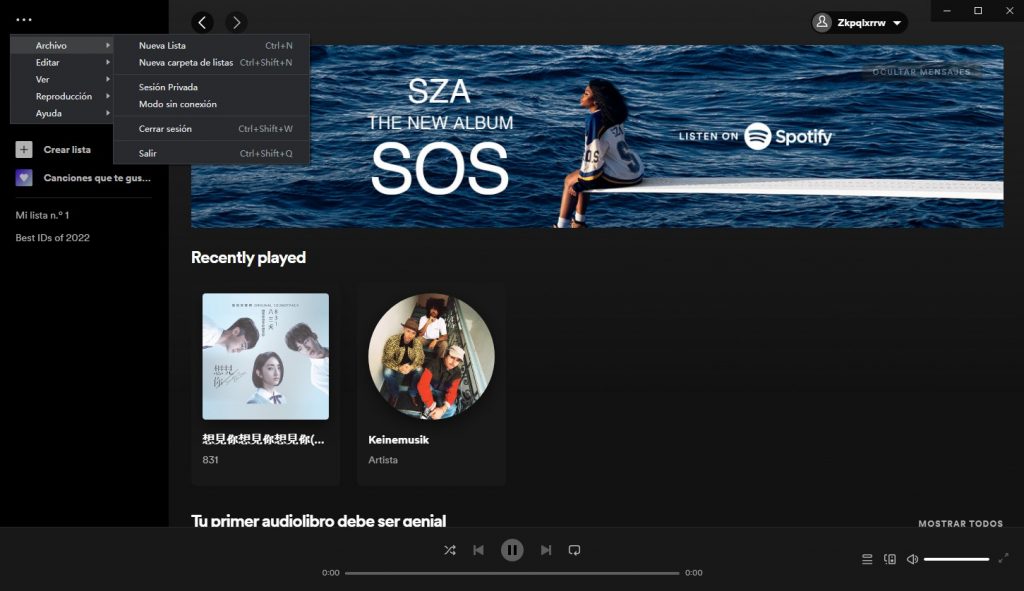
Task: Enable shuffle playback
Action: [x=449, y=549]
